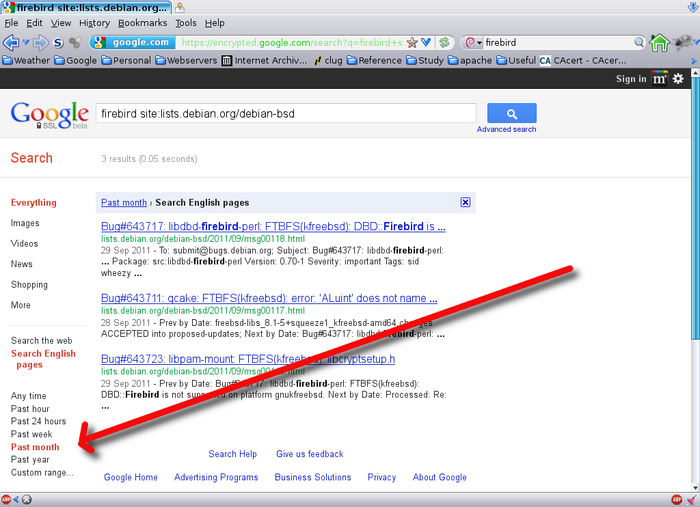Screen dimensions: 700x507
Task: Click the blue S toolbar icon
Action: click(x=58, y=43)
